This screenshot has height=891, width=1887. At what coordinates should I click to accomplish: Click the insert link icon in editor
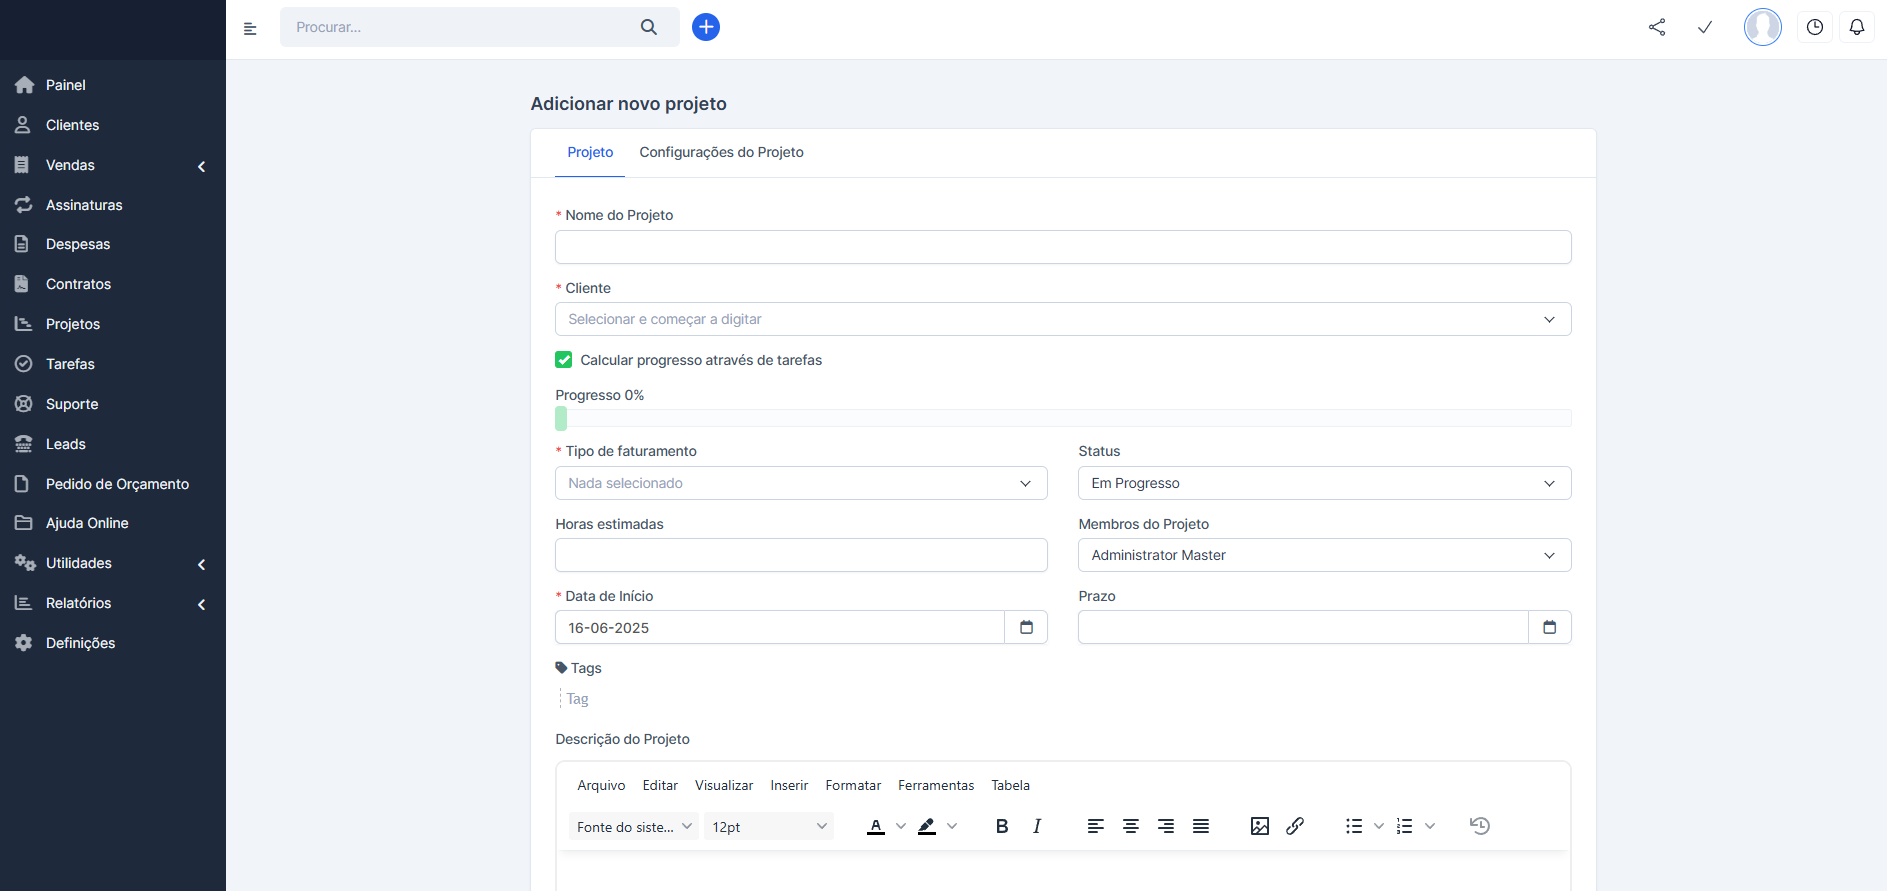tap(1295, 826)
